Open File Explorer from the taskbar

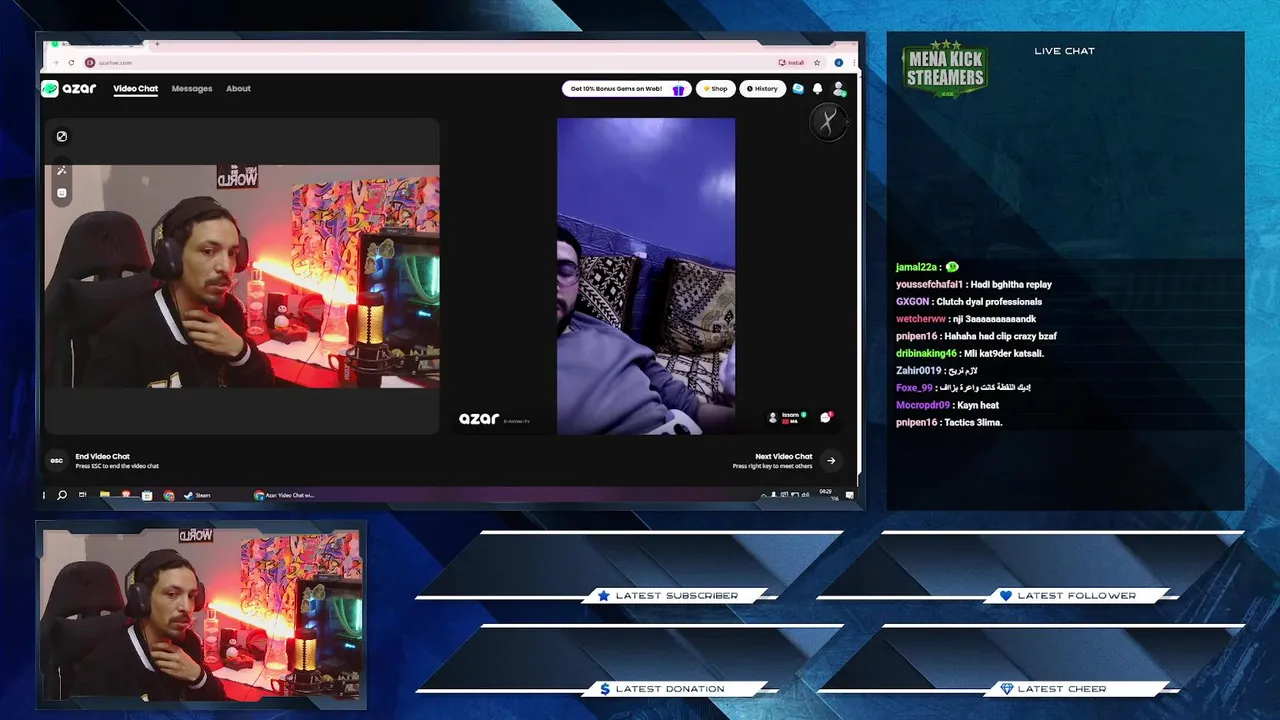pyautogui.click(x=105, y=495)
